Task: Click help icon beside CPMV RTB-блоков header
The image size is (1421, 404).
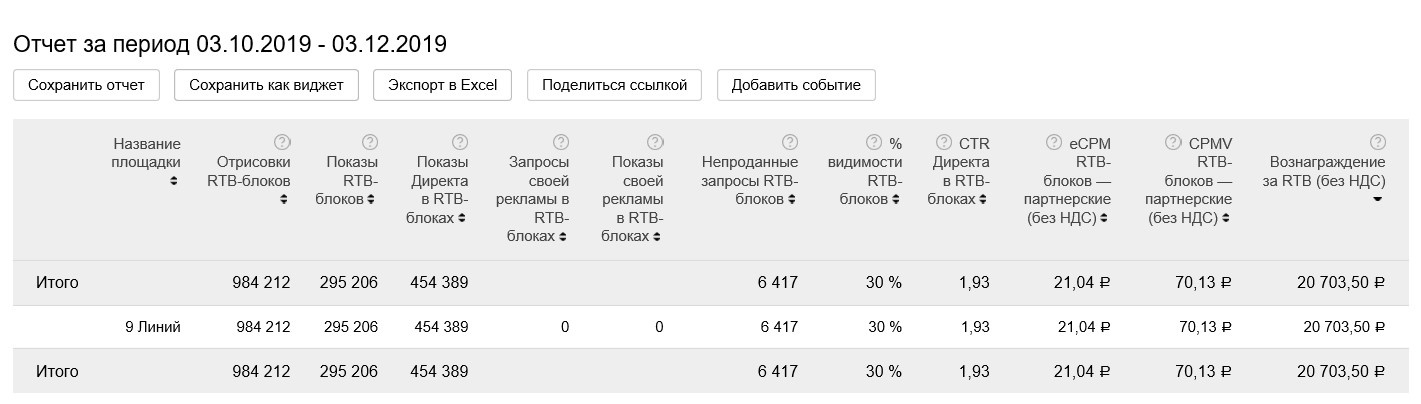Action: (x=1174, y=142)
